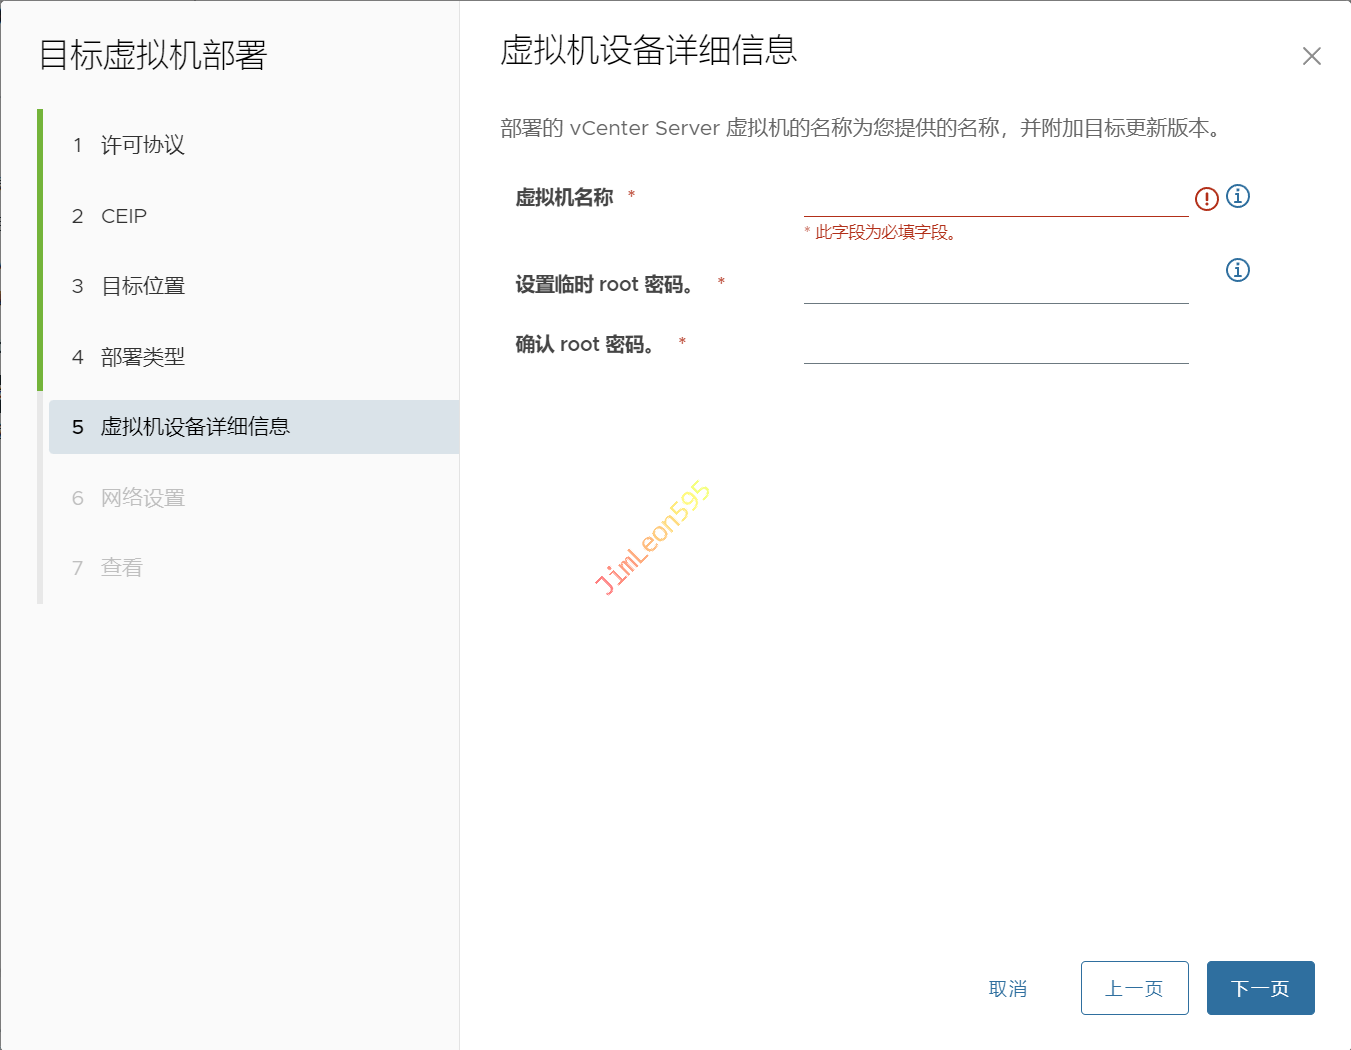The width and height of the screenshot is (1351, 1050).
Task: Click info icon next to root password field
Action: [x=1238, y=270]
